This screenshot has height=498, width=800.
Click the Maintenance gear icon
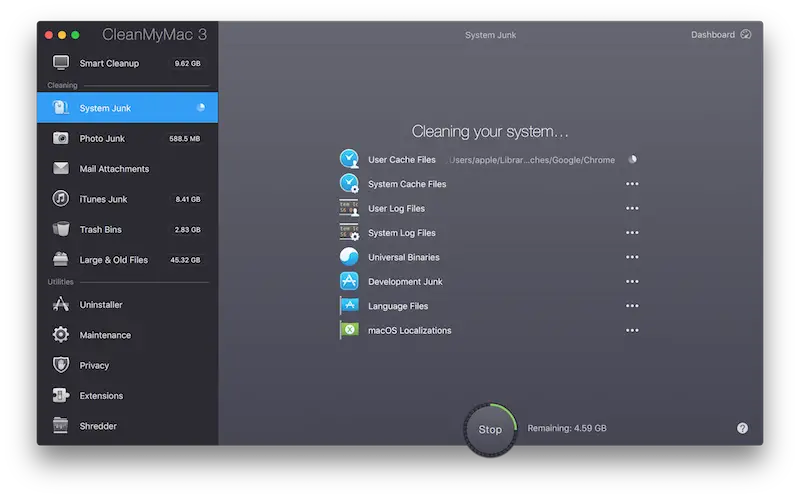click(61, 335)
